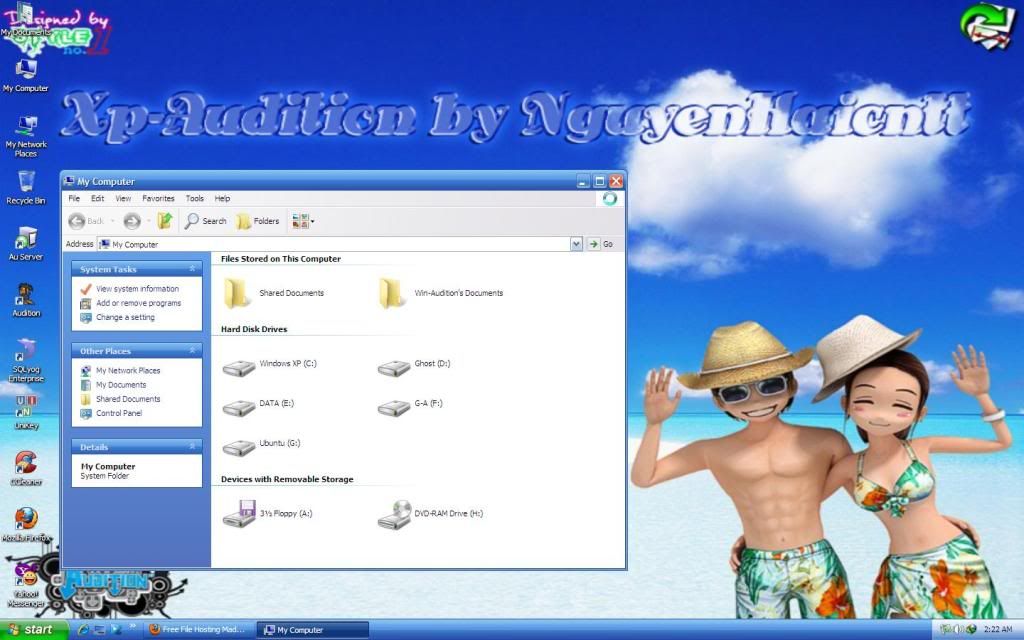Click My Computer taskbar button
This screenshot has height=640, width=1024.
312,630
